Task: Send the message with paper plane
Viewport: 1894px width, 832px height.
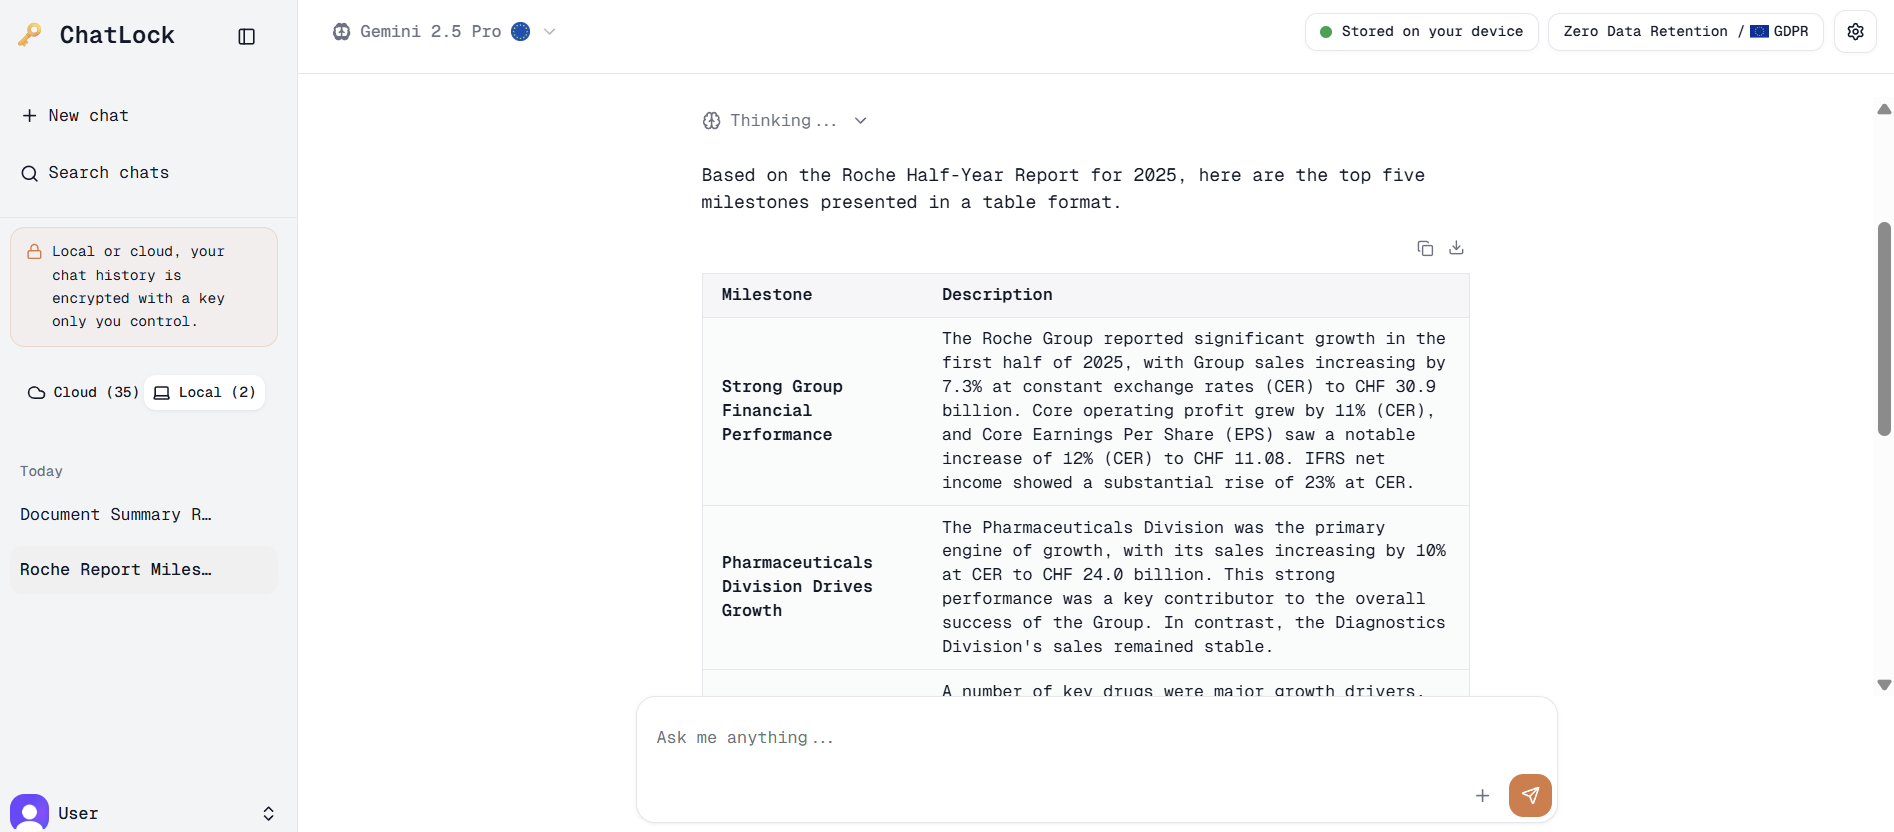Action: [x=1529, y=795]
